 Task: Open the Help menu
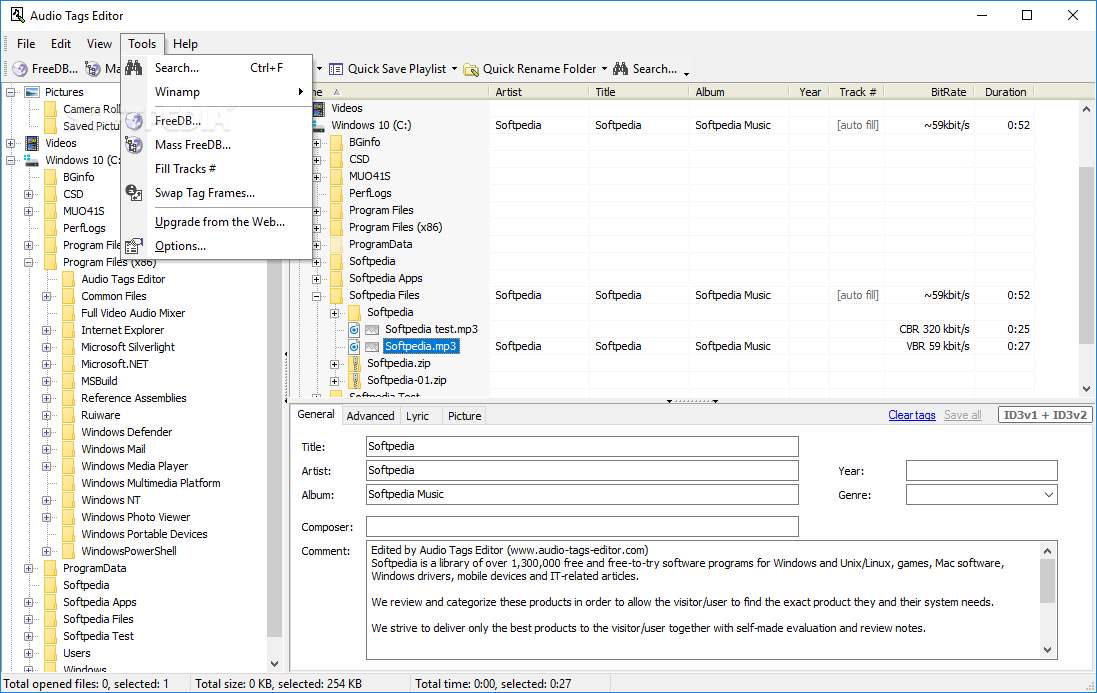point(185,43)
